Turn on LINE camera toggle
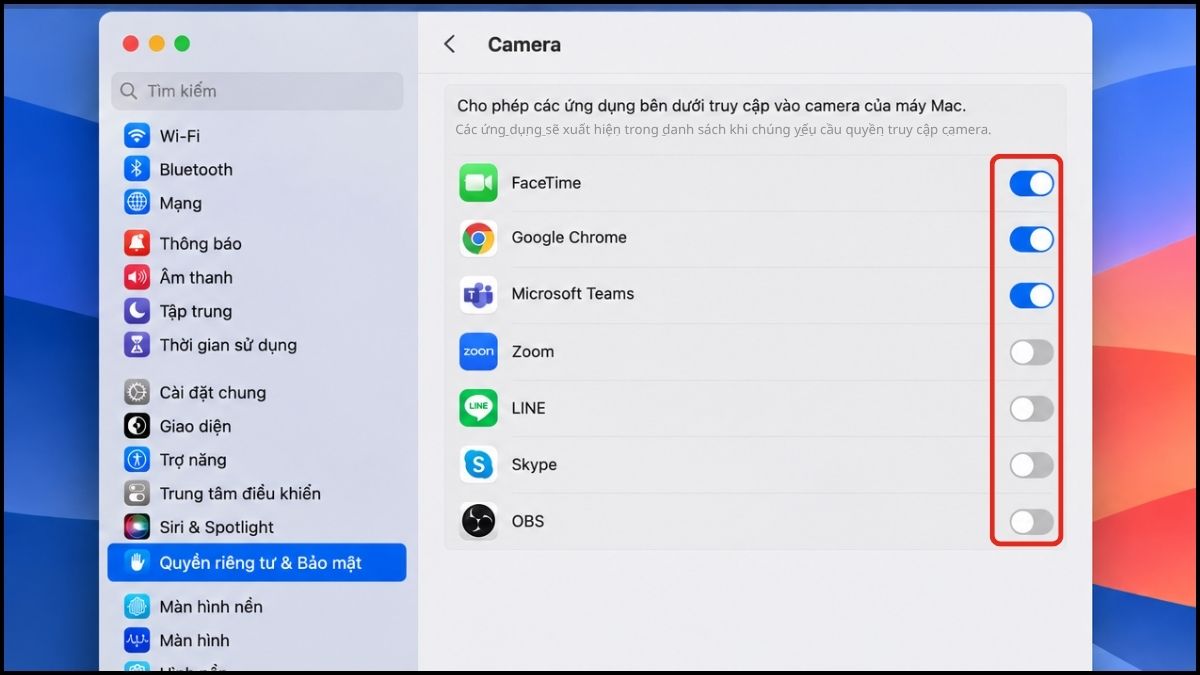Image resolution: width=1200 pixels, height=675 pixels. point(1031,408)
